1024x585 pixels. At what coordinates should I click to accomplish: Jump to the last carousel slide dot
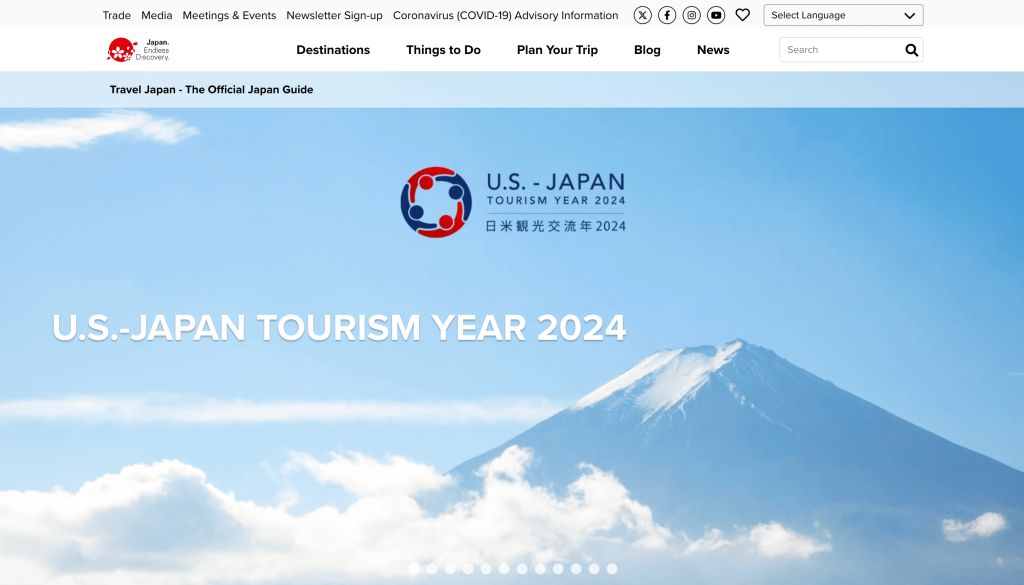(x=612, y=569)
